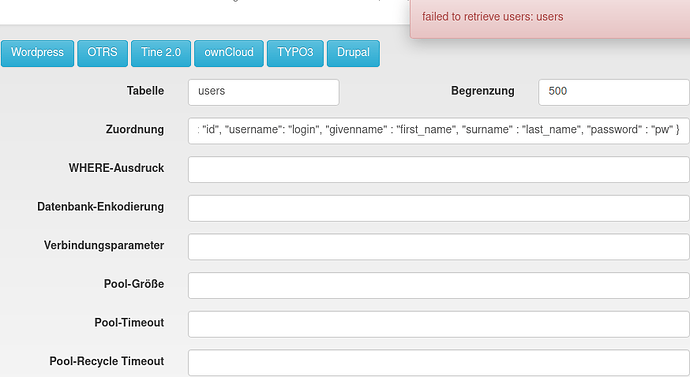
Task: Select the Datenbank-Enkodierung label
Action: click(x=100, y=207)
